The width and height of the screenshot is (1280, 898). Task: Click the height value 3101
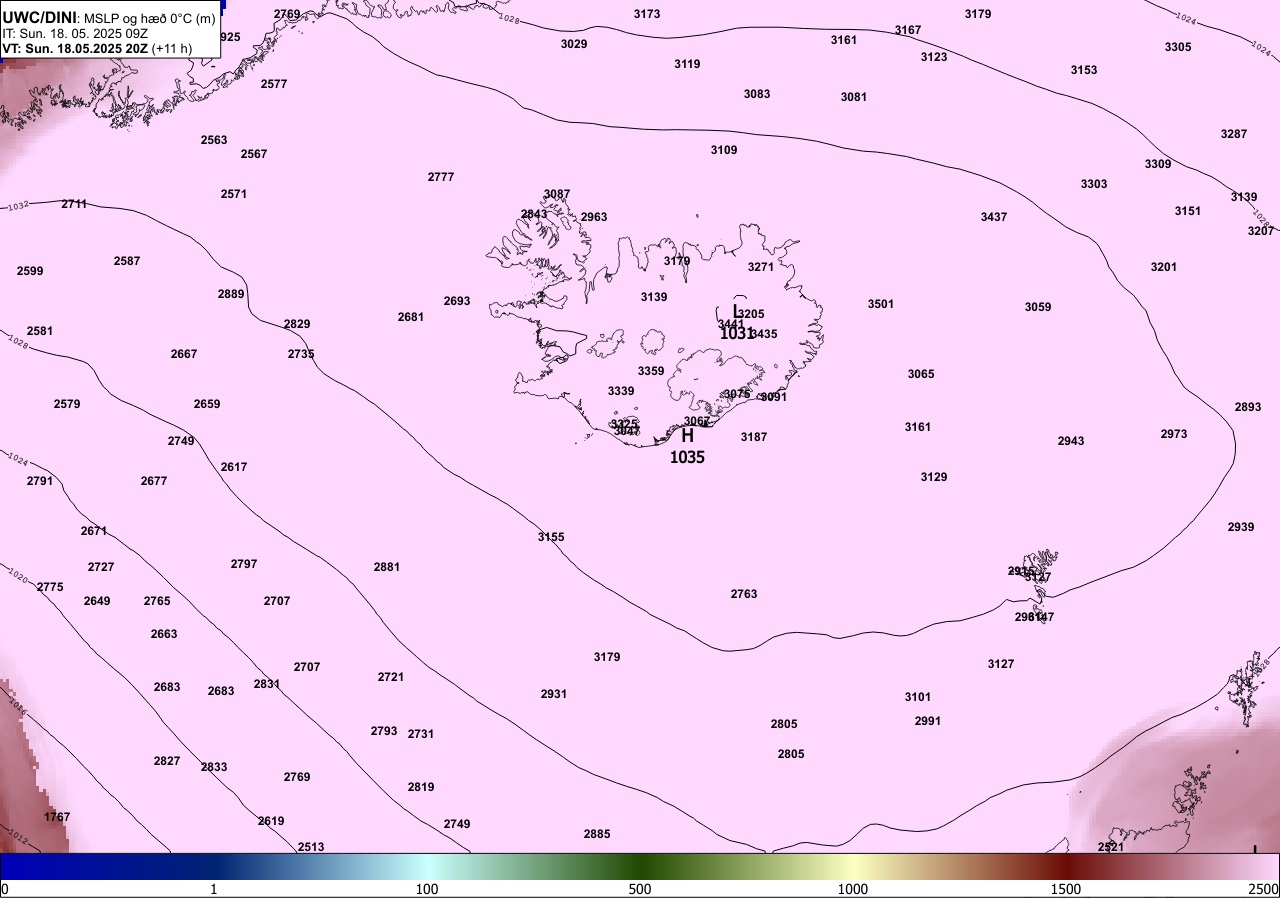[x=918, y=697]
